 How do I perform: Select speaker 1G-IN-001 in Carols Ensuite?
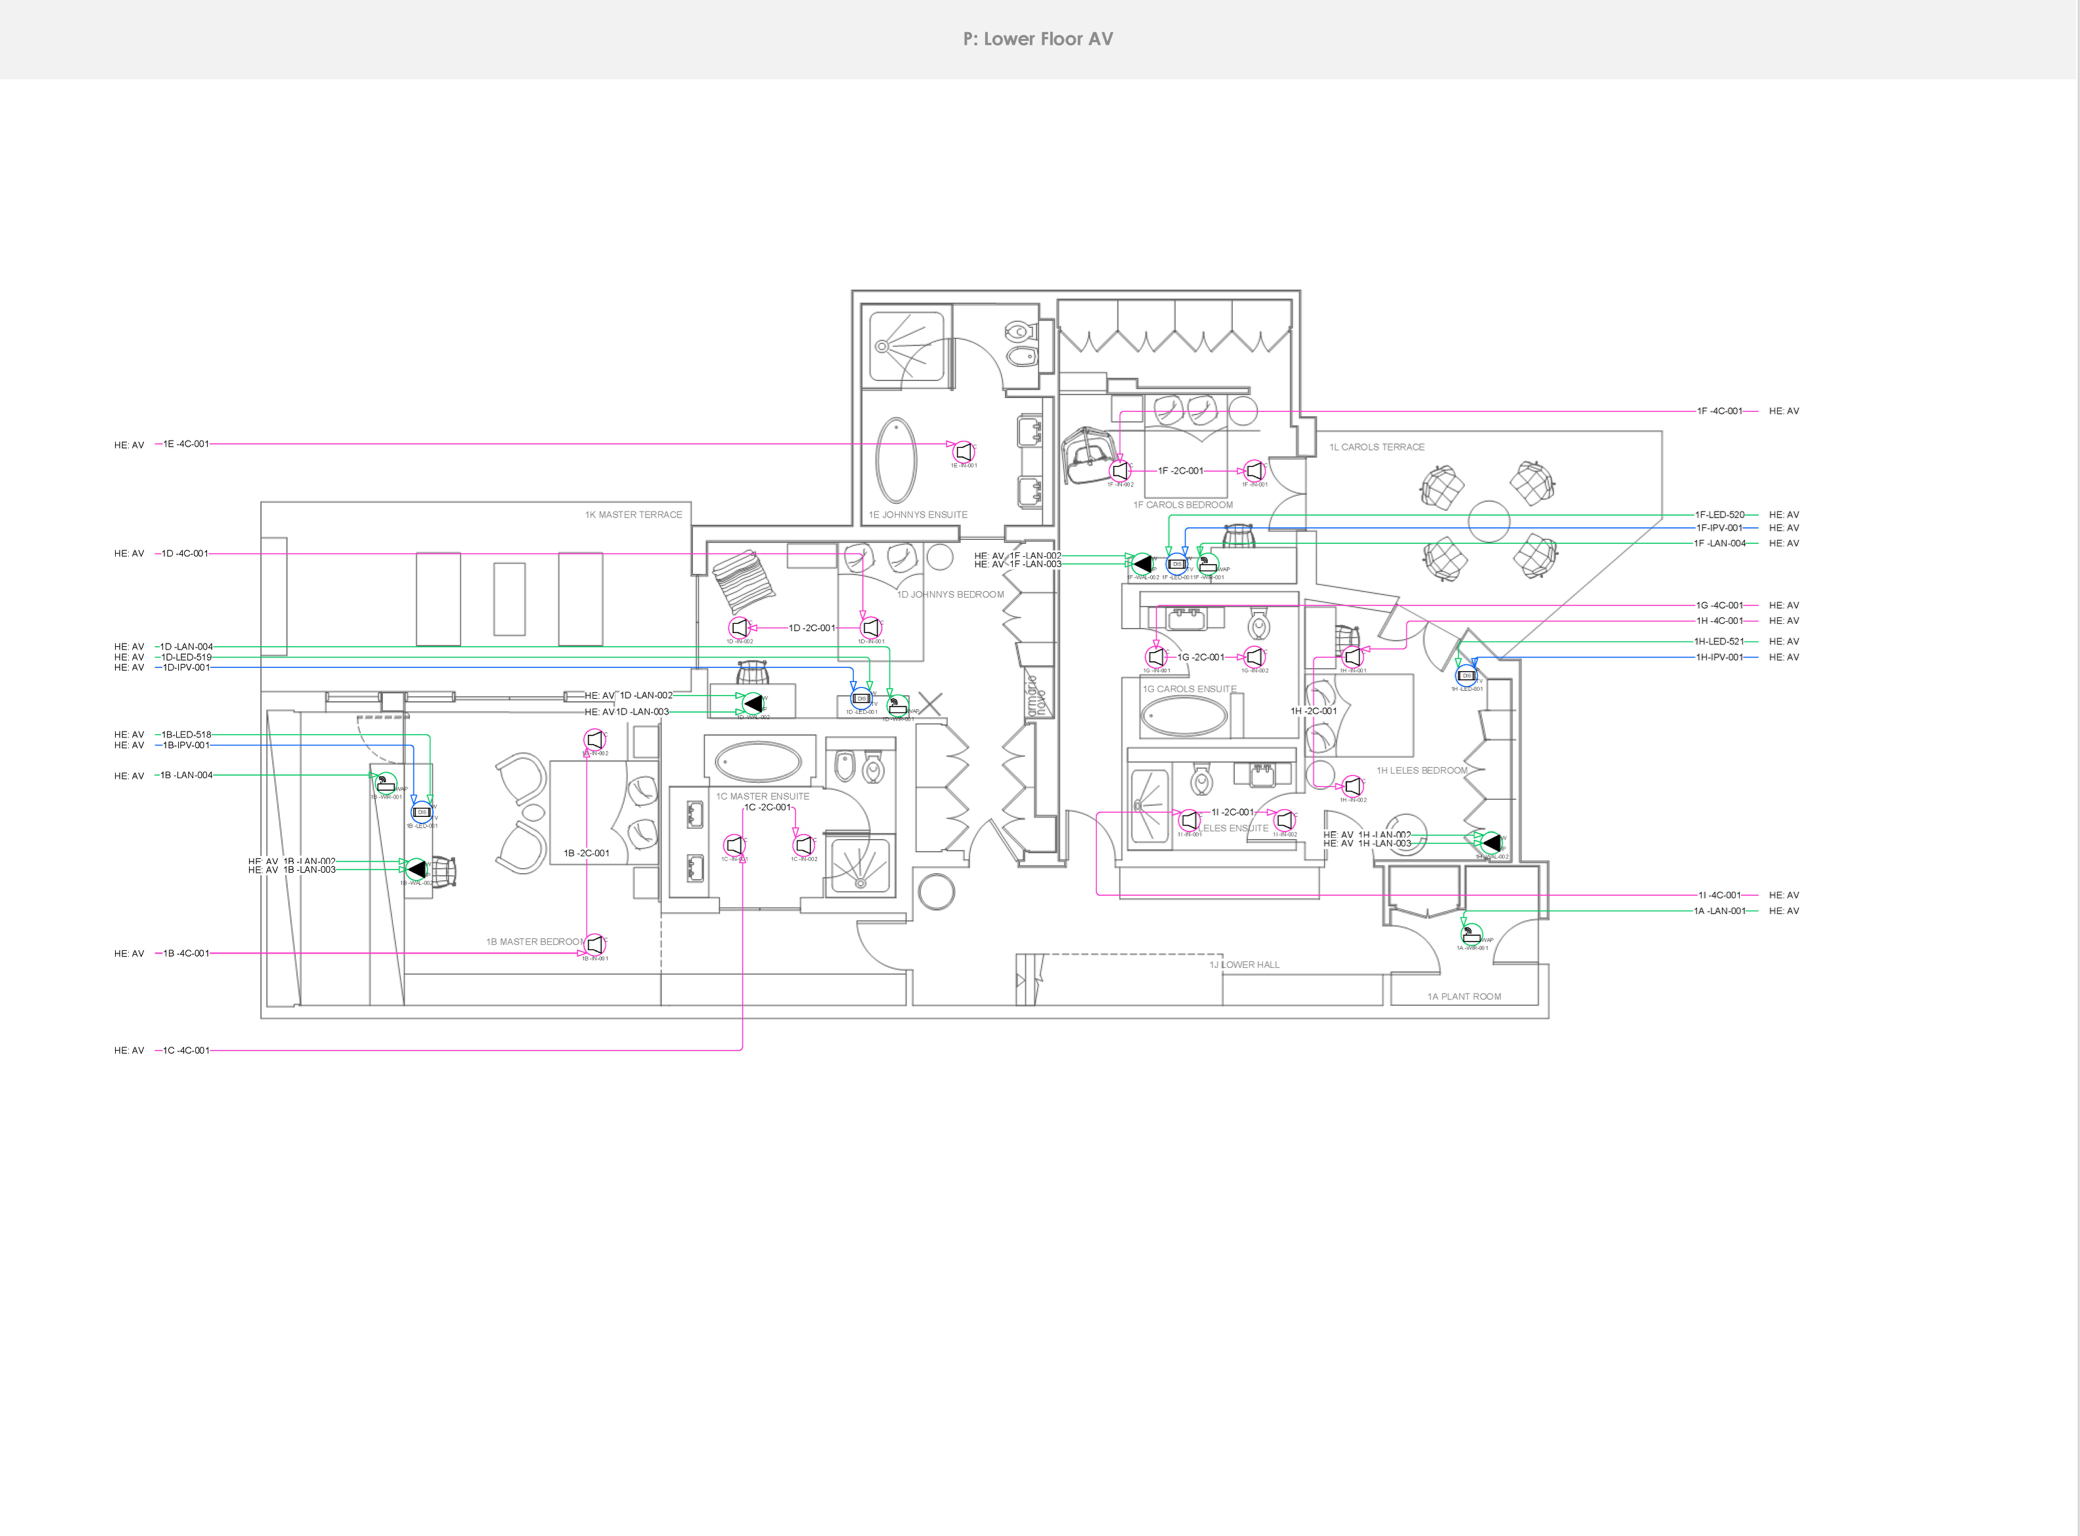point(1157,657)
